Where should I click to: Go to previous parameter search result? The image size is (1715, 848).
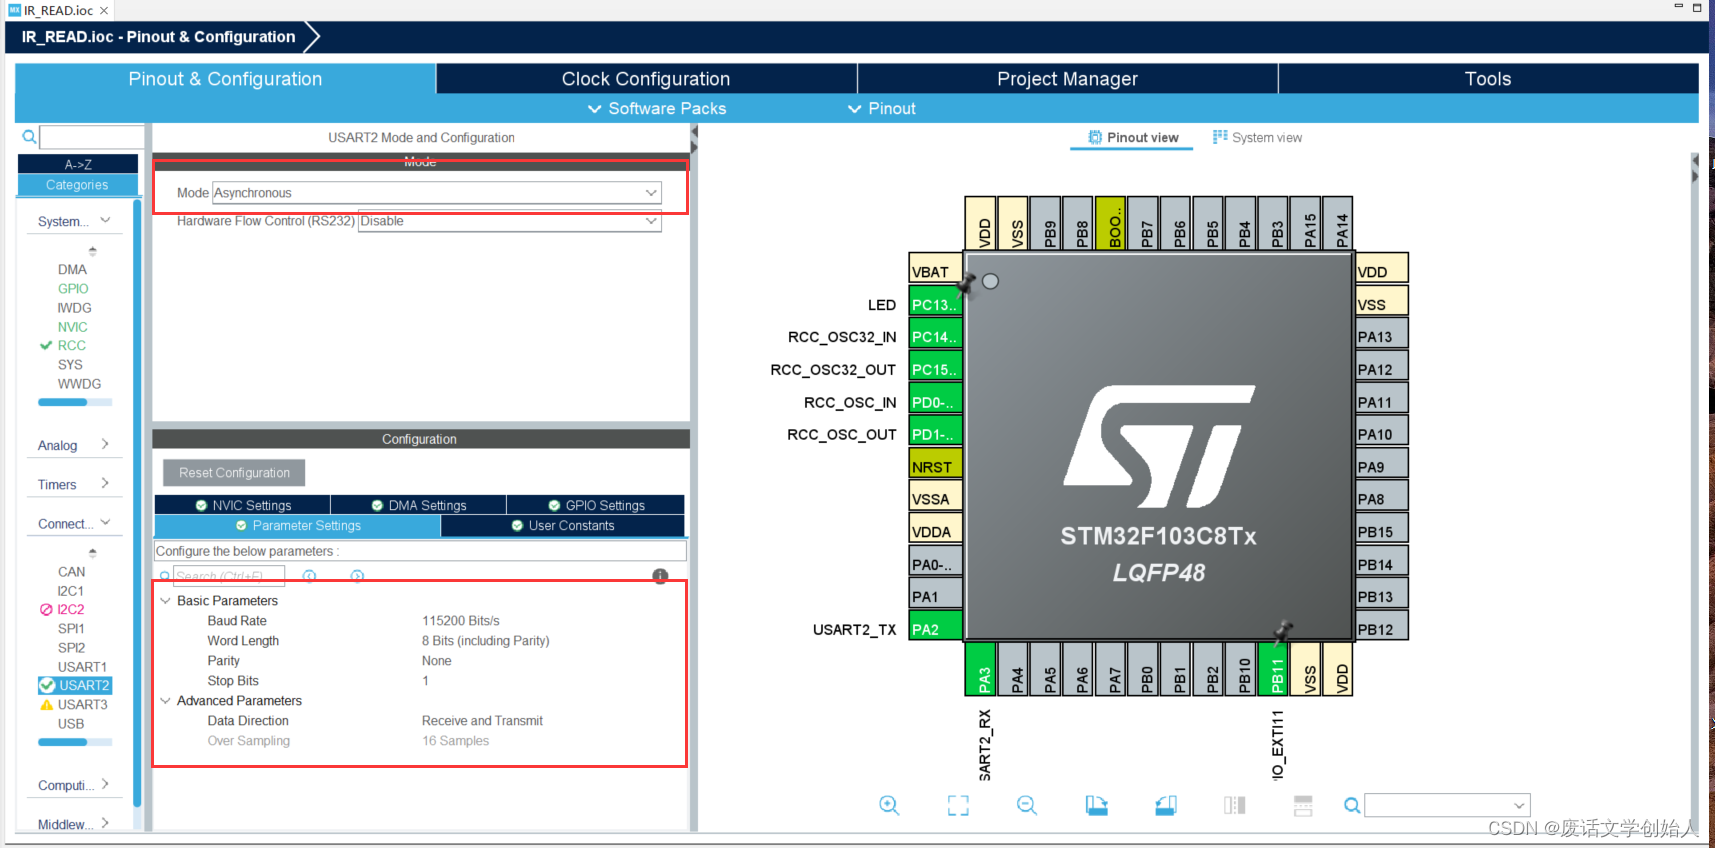point(310,576)
